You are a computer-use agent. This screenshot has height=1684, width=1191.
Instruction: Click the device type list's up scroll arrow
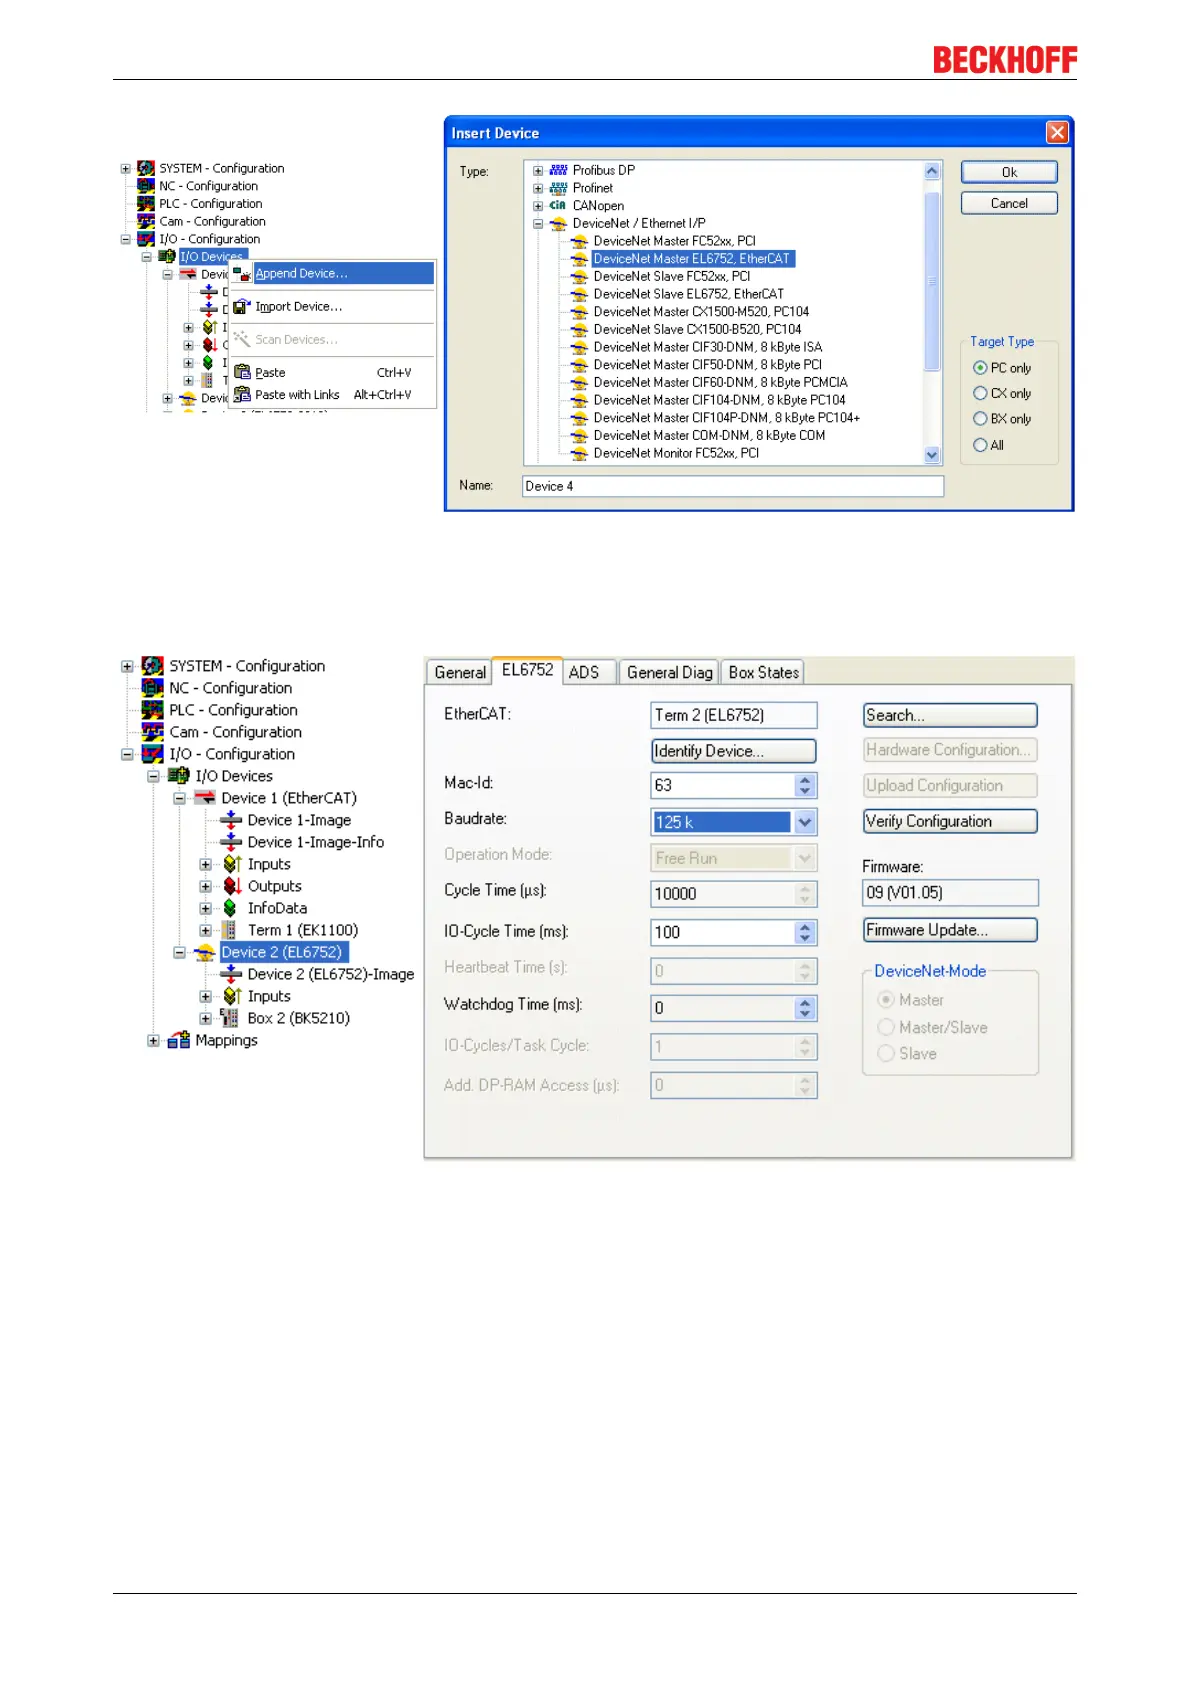(x=932, y=171)
